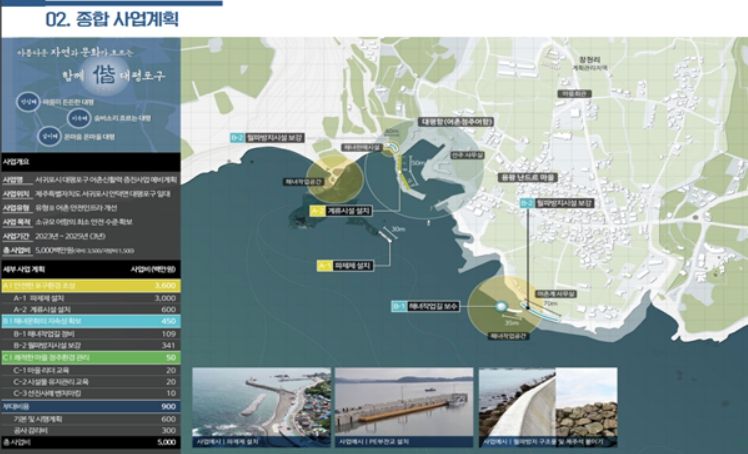This screenshot has width=748, height=454.
Task: Select the '총사업비' total row with 5,000
Action: coord(91,442)
